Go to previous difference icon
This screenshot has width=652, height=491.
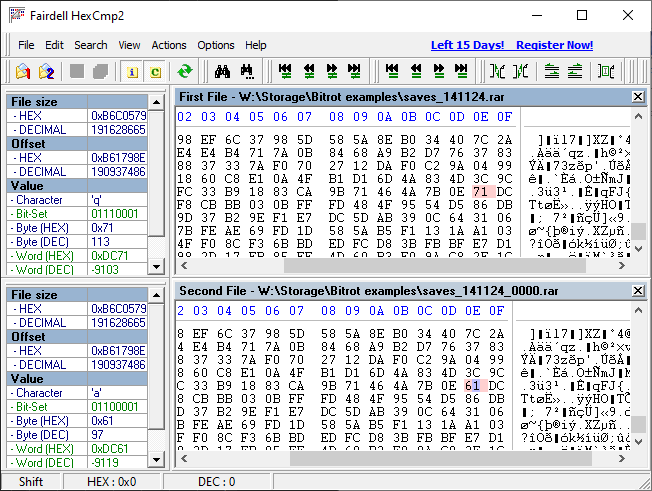click(309, 71)
